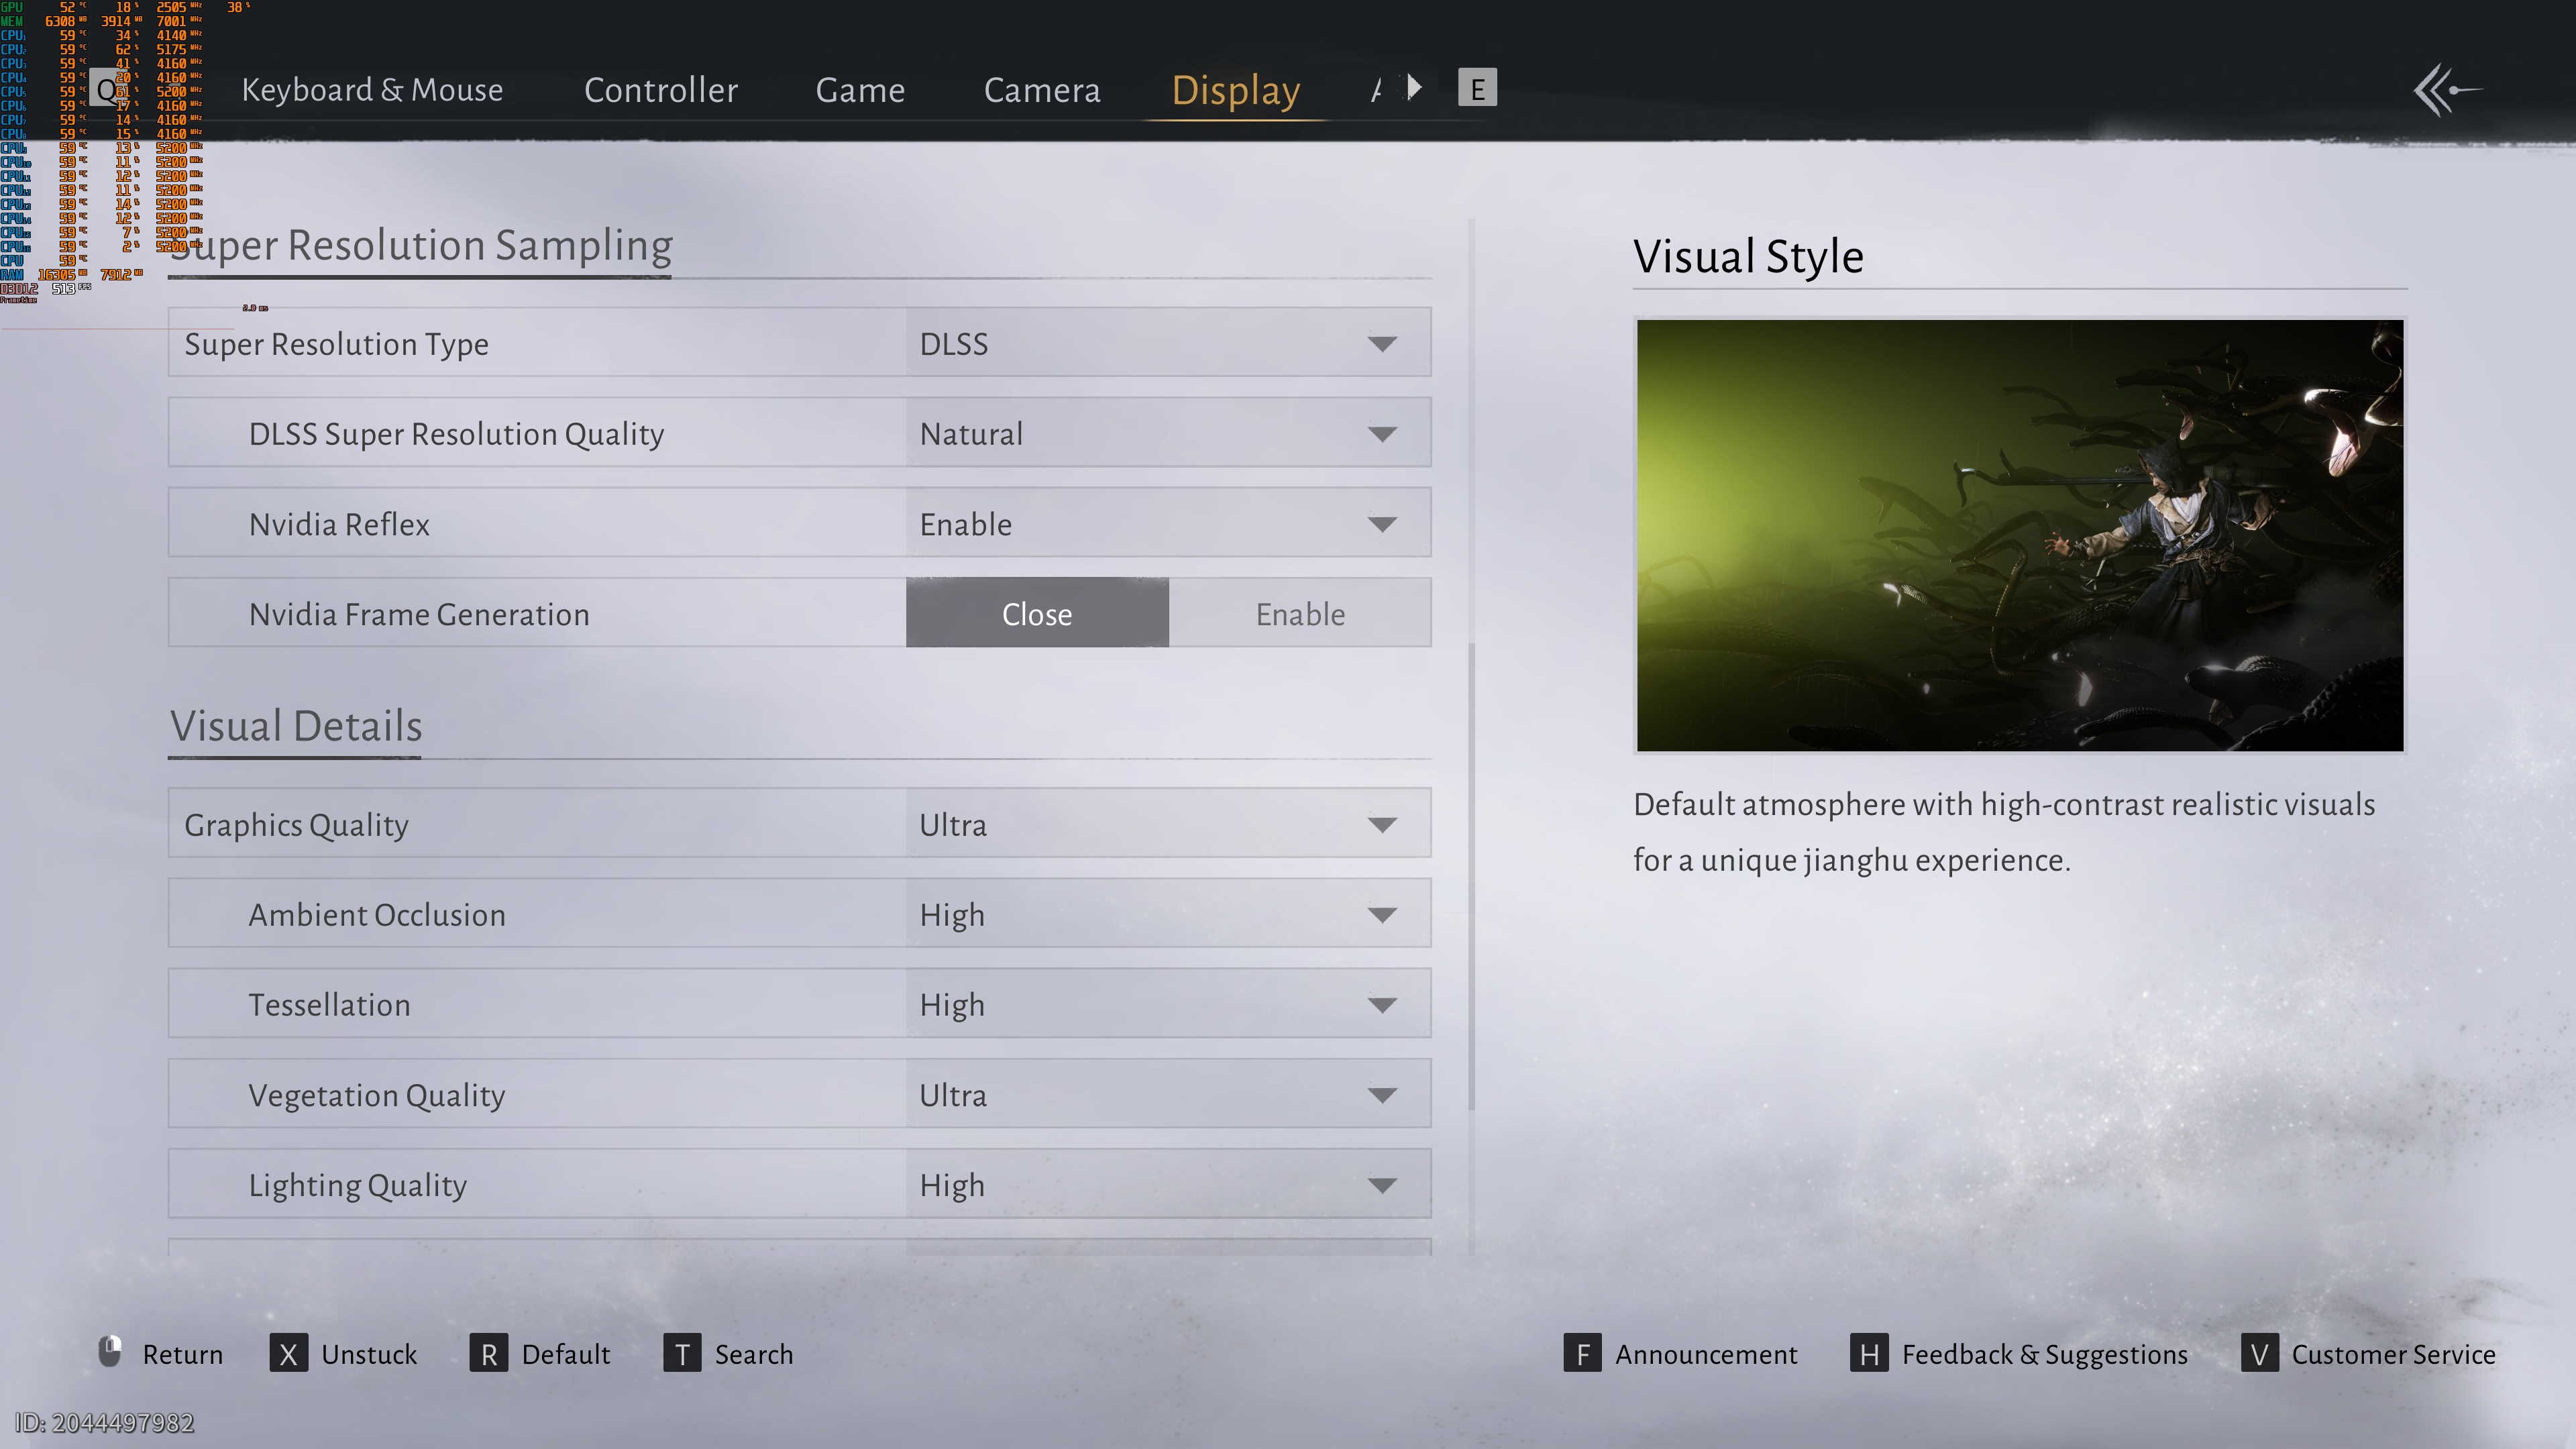This screenshot has width=2576, height=1449.
Task: Expand the Nvidia Reflex dropdown
Action: [x=1168, y=523]
